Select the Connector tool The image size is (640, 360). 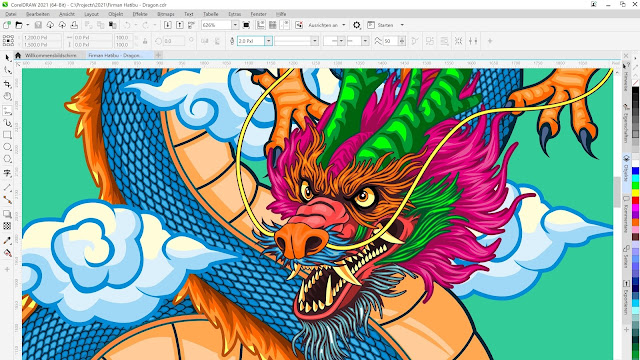click(x=7, y=200)
